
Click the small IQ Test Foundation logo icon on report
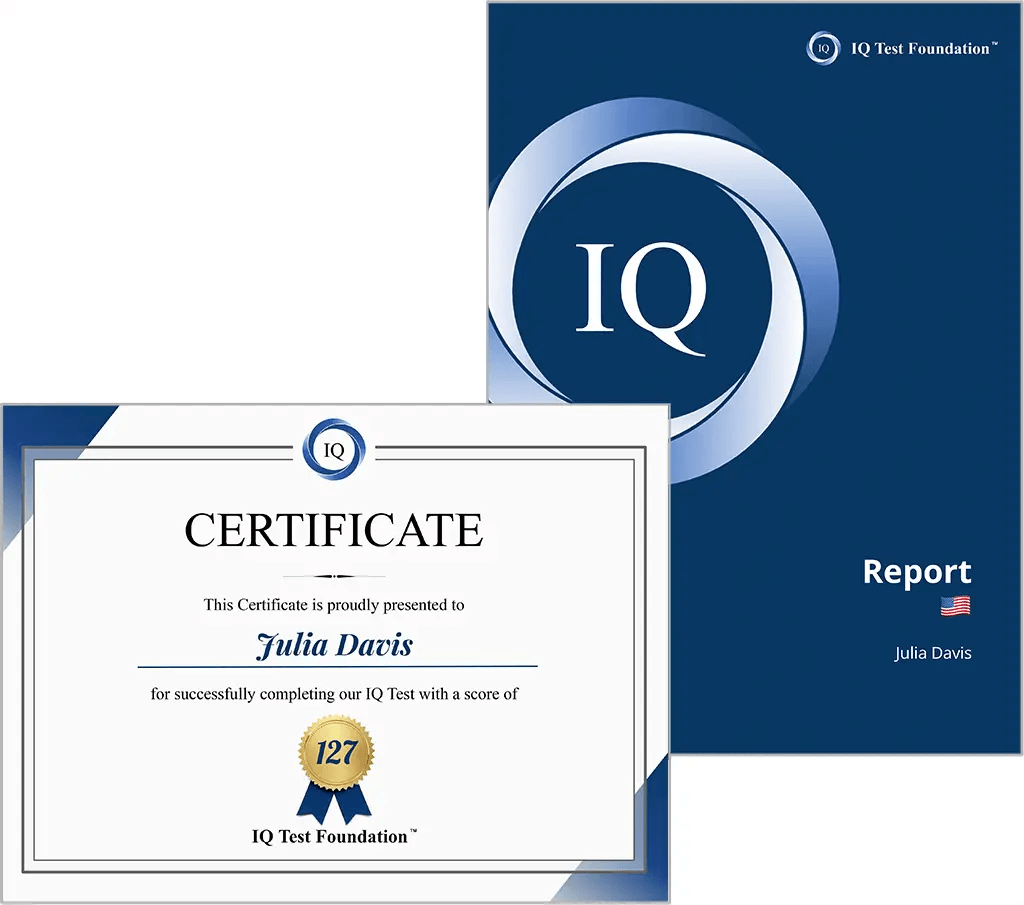823,48
